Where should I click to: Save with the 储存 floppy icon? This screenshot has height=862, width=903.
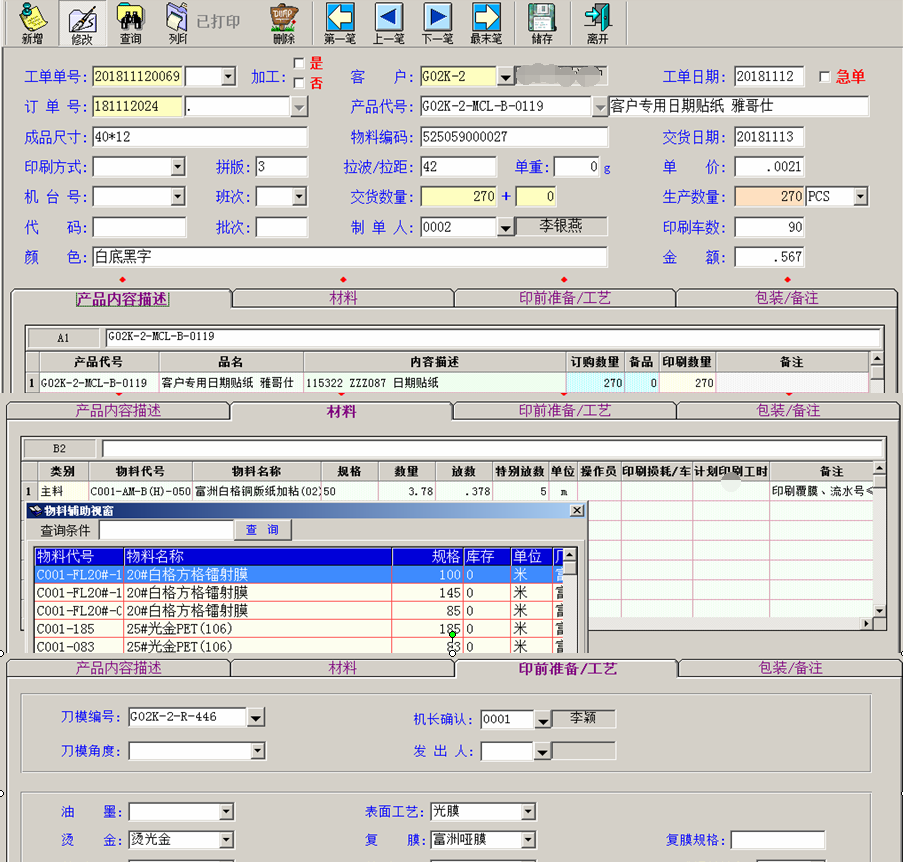541,24
